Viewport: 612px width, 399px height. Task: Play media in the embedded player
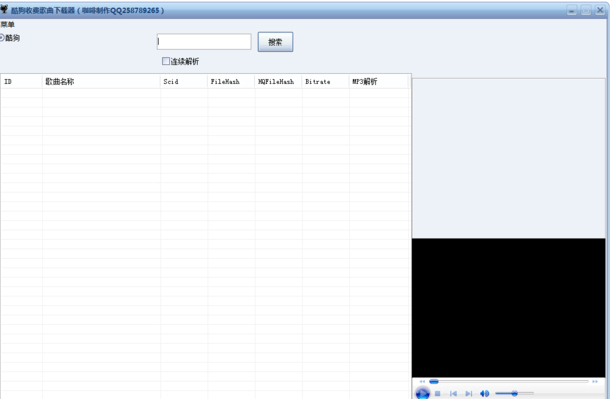[x=422, y=393]
